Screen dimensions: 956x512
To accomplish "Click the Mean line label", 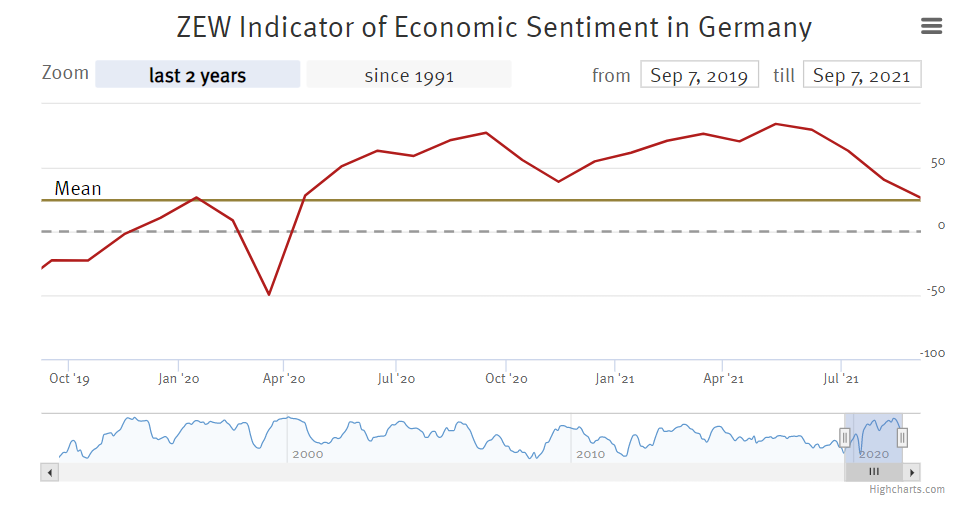I will (78, 189).
